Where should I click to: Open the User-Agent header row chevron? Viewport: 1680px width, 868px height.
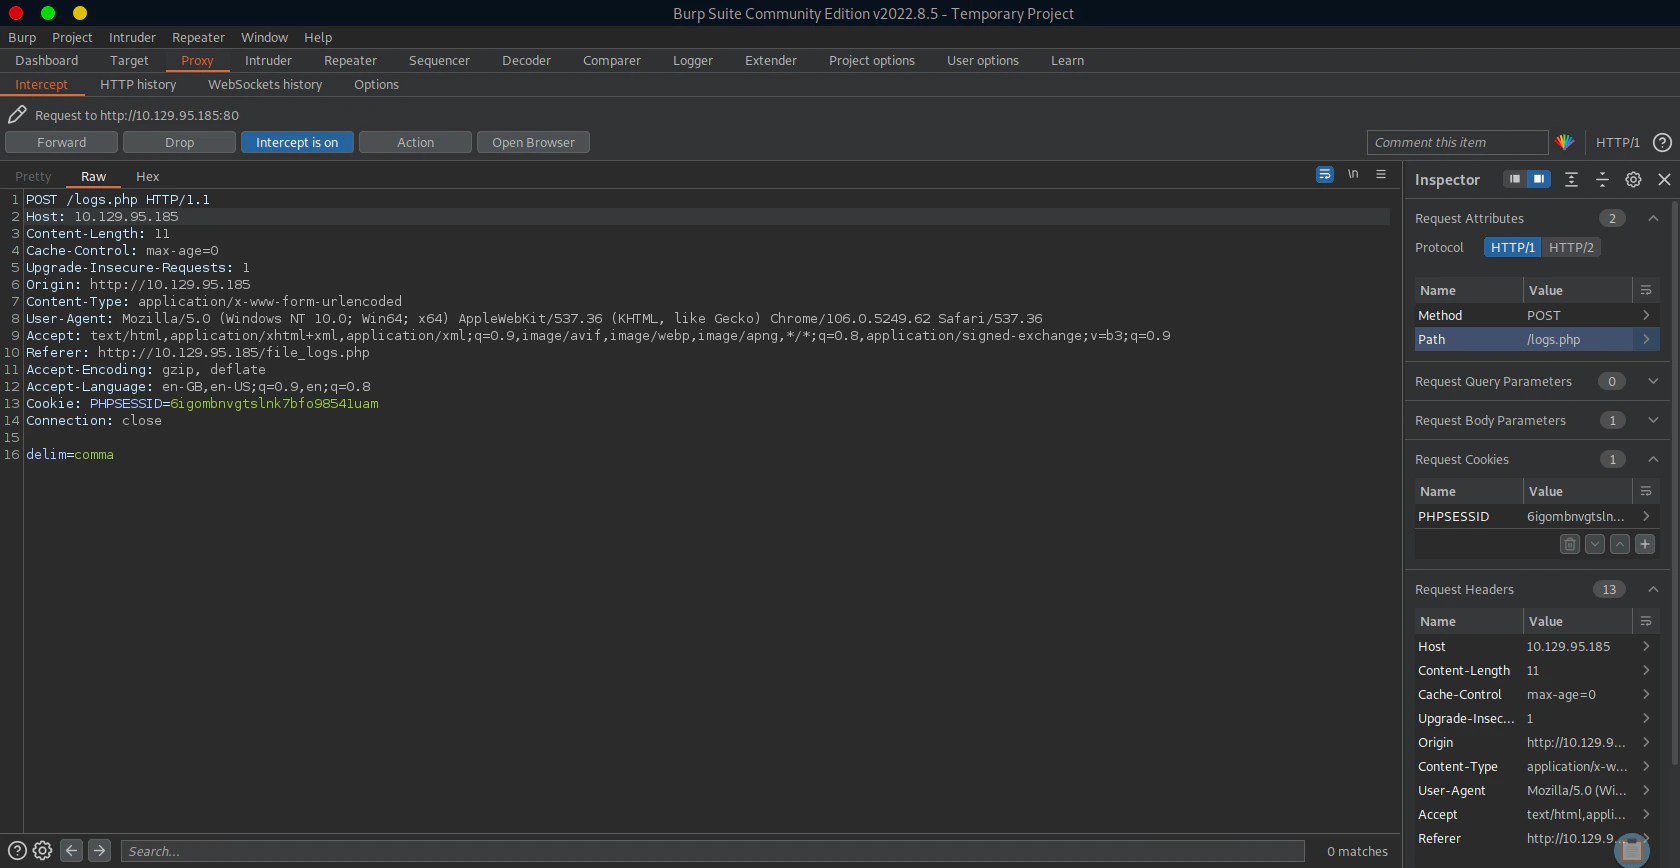point(1646,790)
